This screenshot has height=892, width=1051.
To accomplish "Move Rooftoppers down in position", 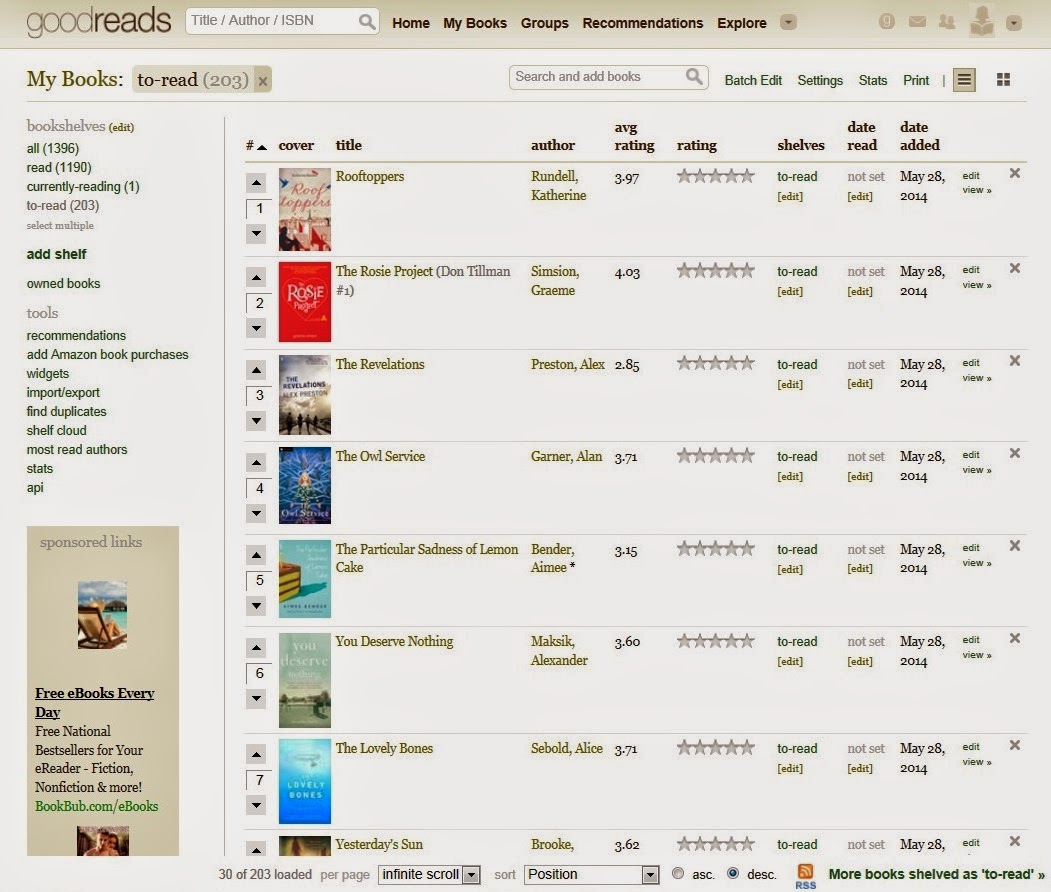I will point(257,233).
